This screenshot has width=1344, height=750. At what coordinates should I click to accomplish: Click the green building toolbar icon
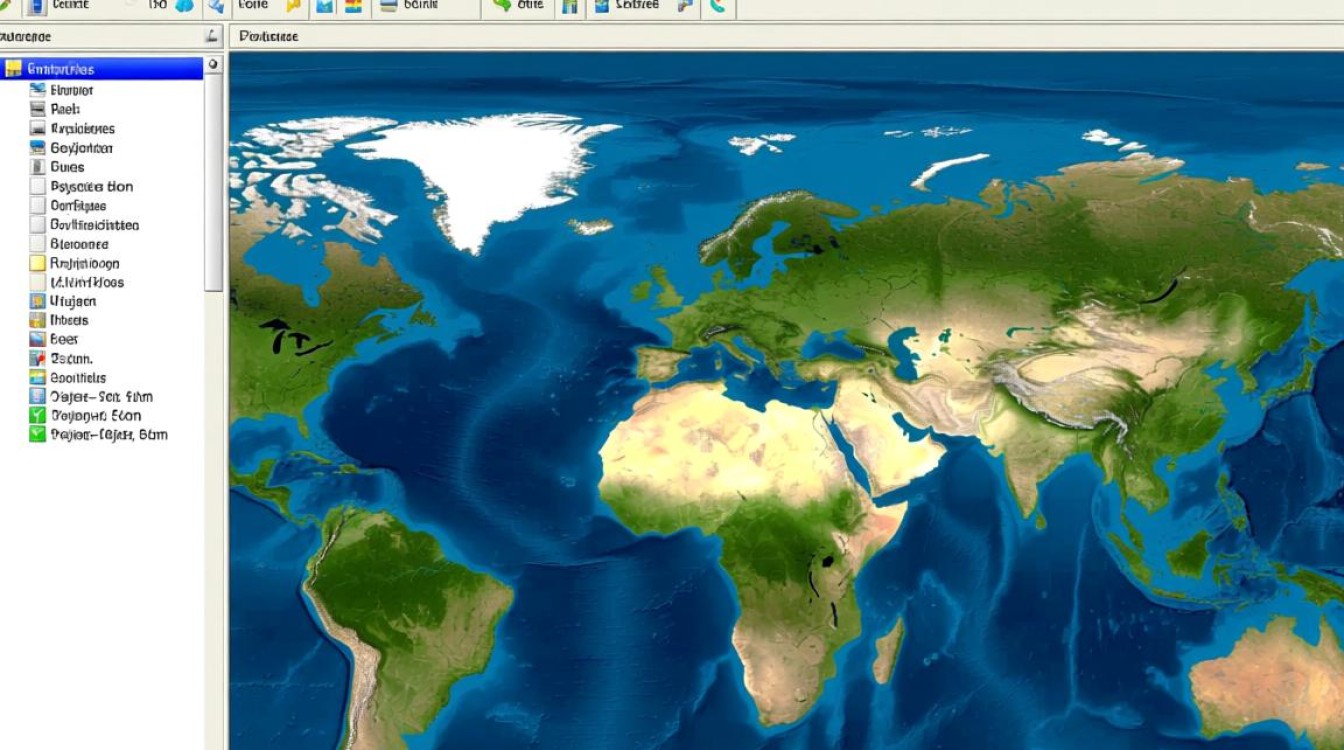coord(570,7)
